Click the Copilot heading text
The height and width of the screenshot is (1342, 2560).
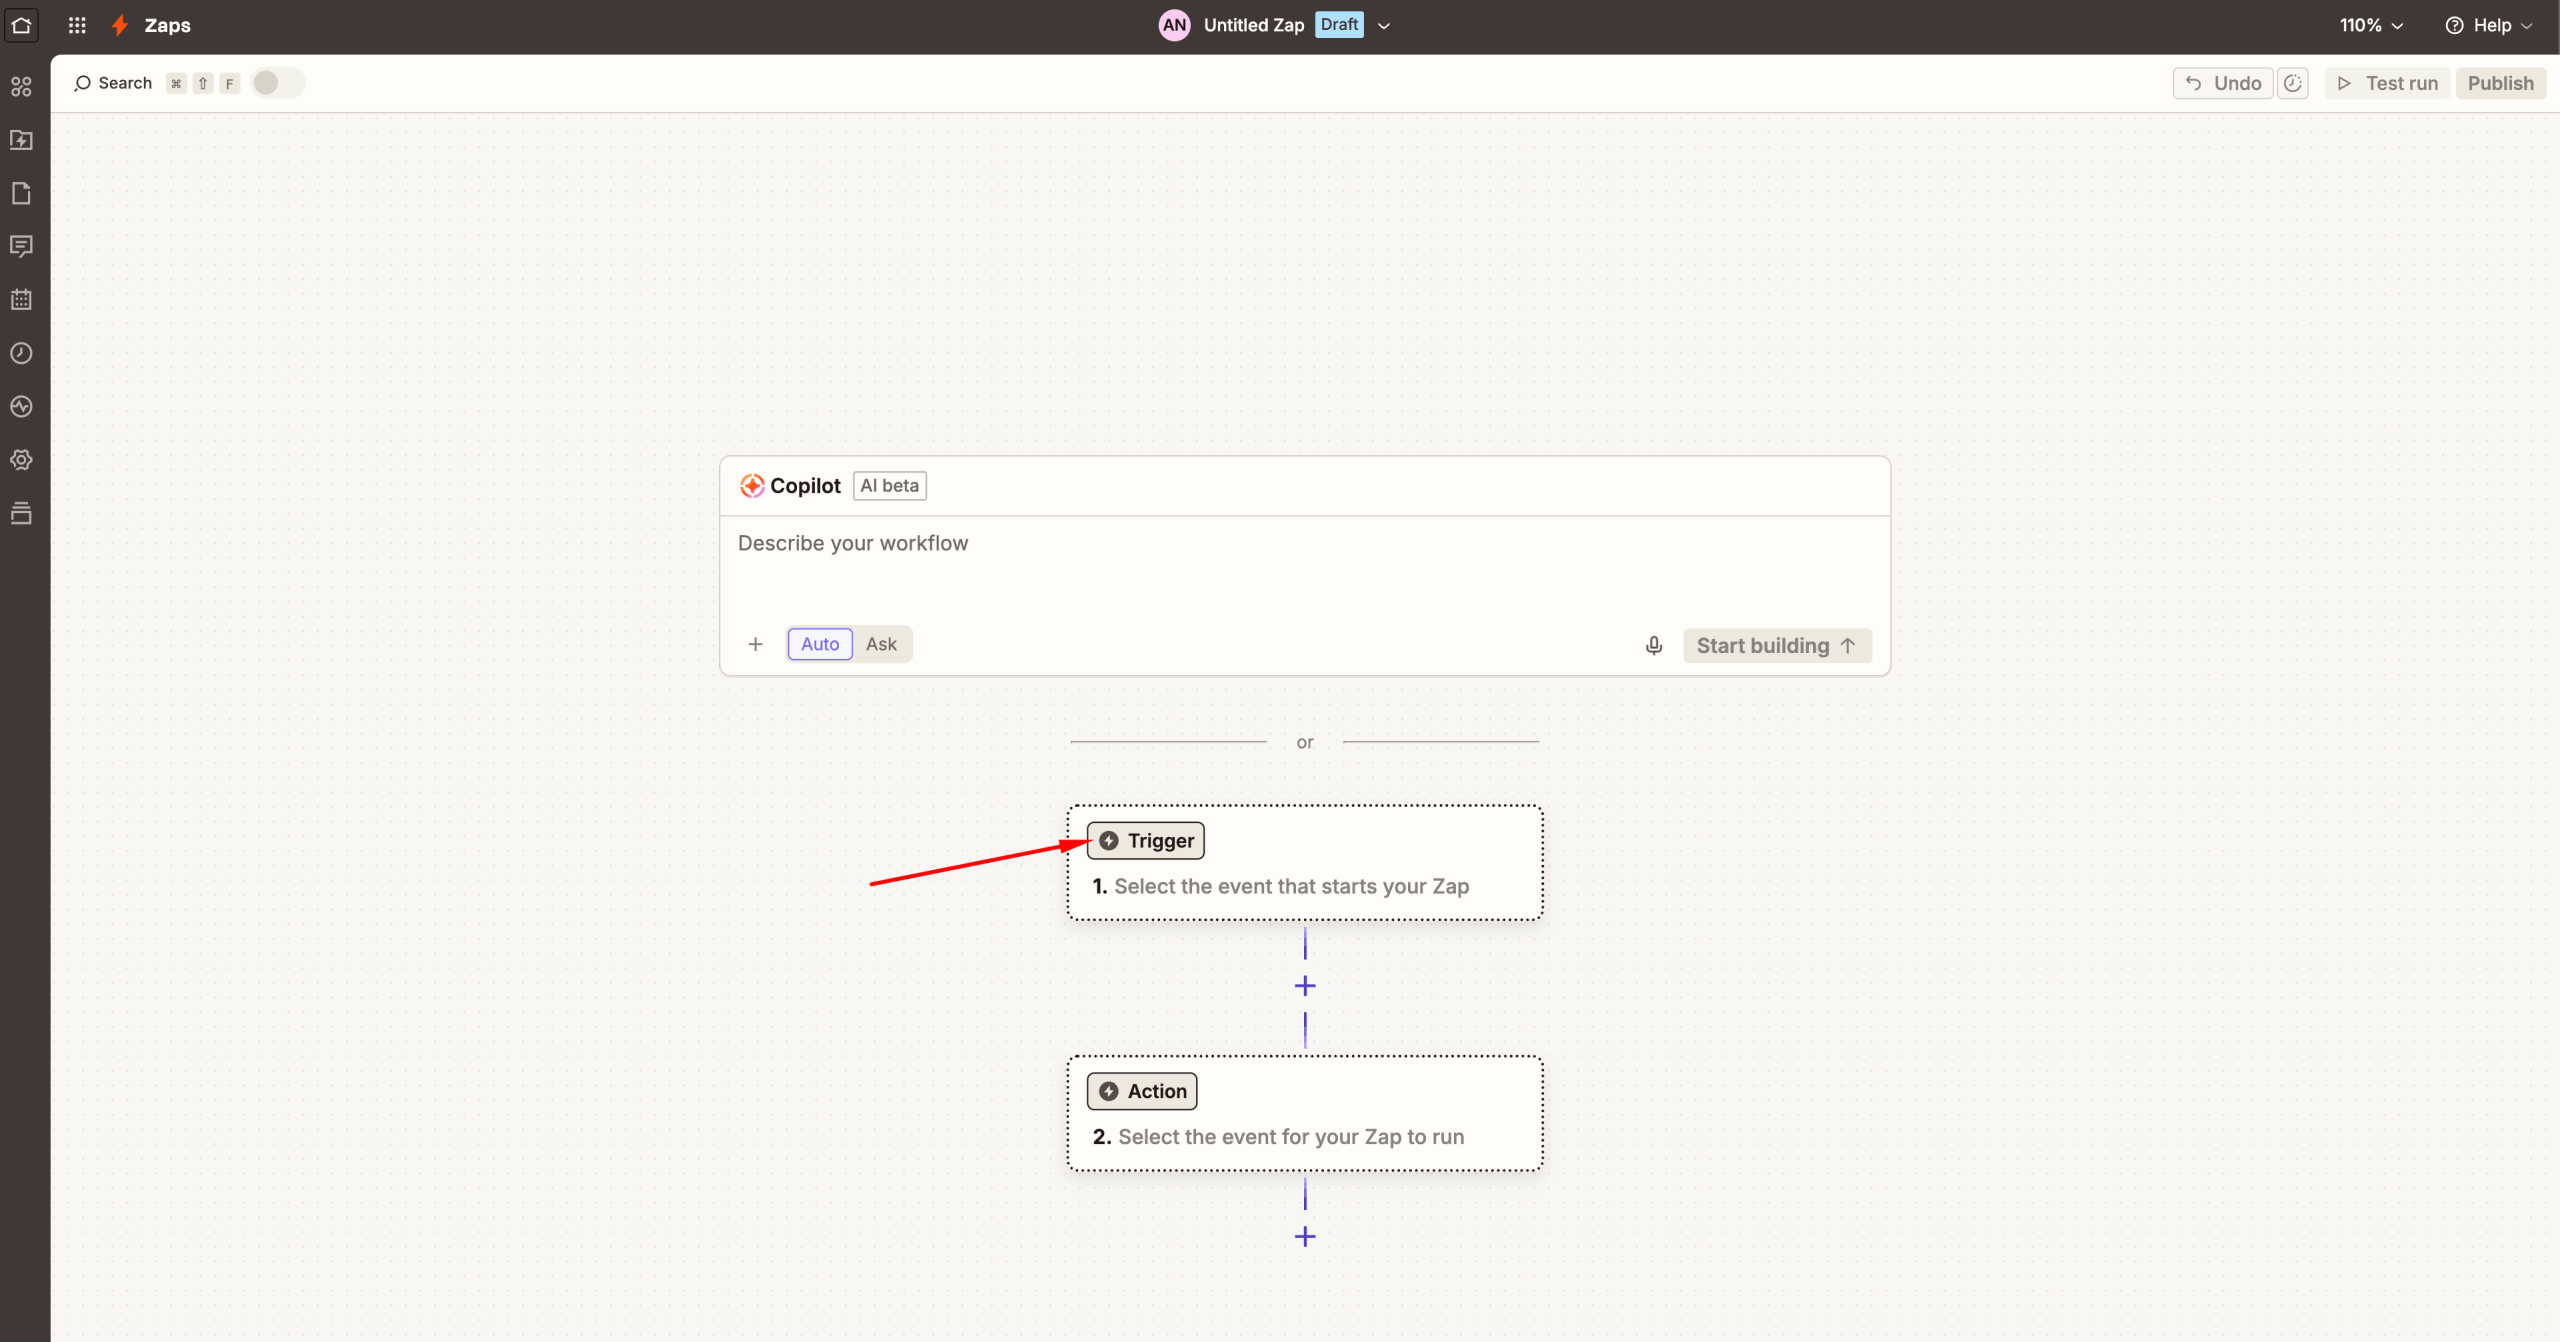click(x=805, y=486)
